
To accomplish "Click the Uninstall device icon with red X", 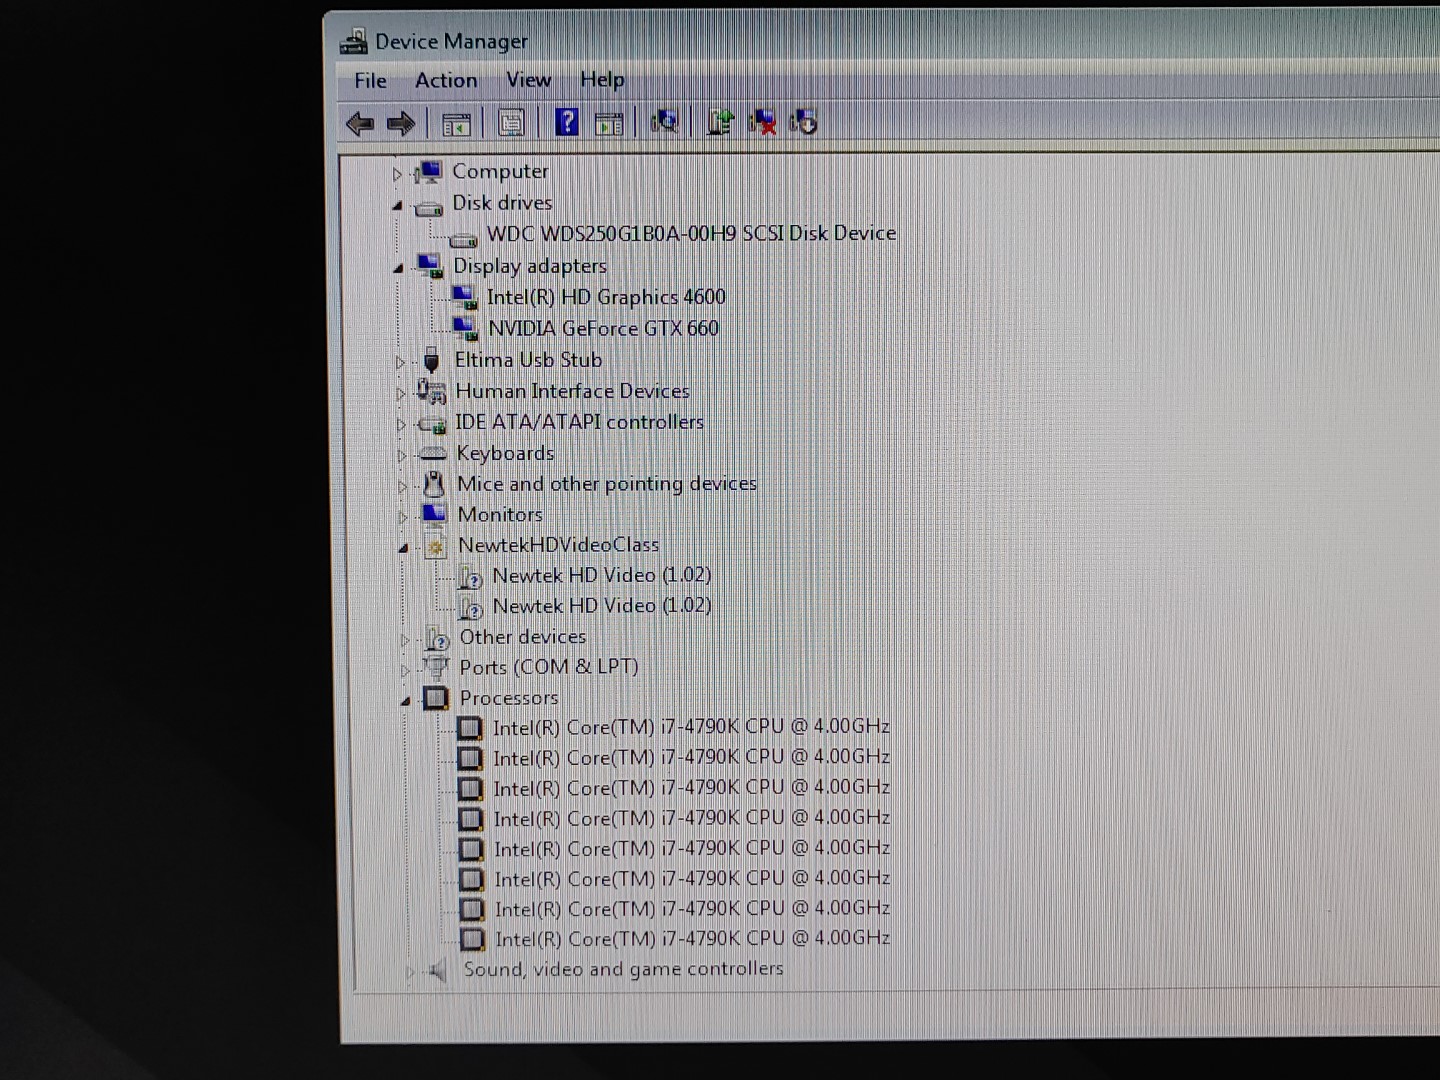I will (x=762, y=122).
